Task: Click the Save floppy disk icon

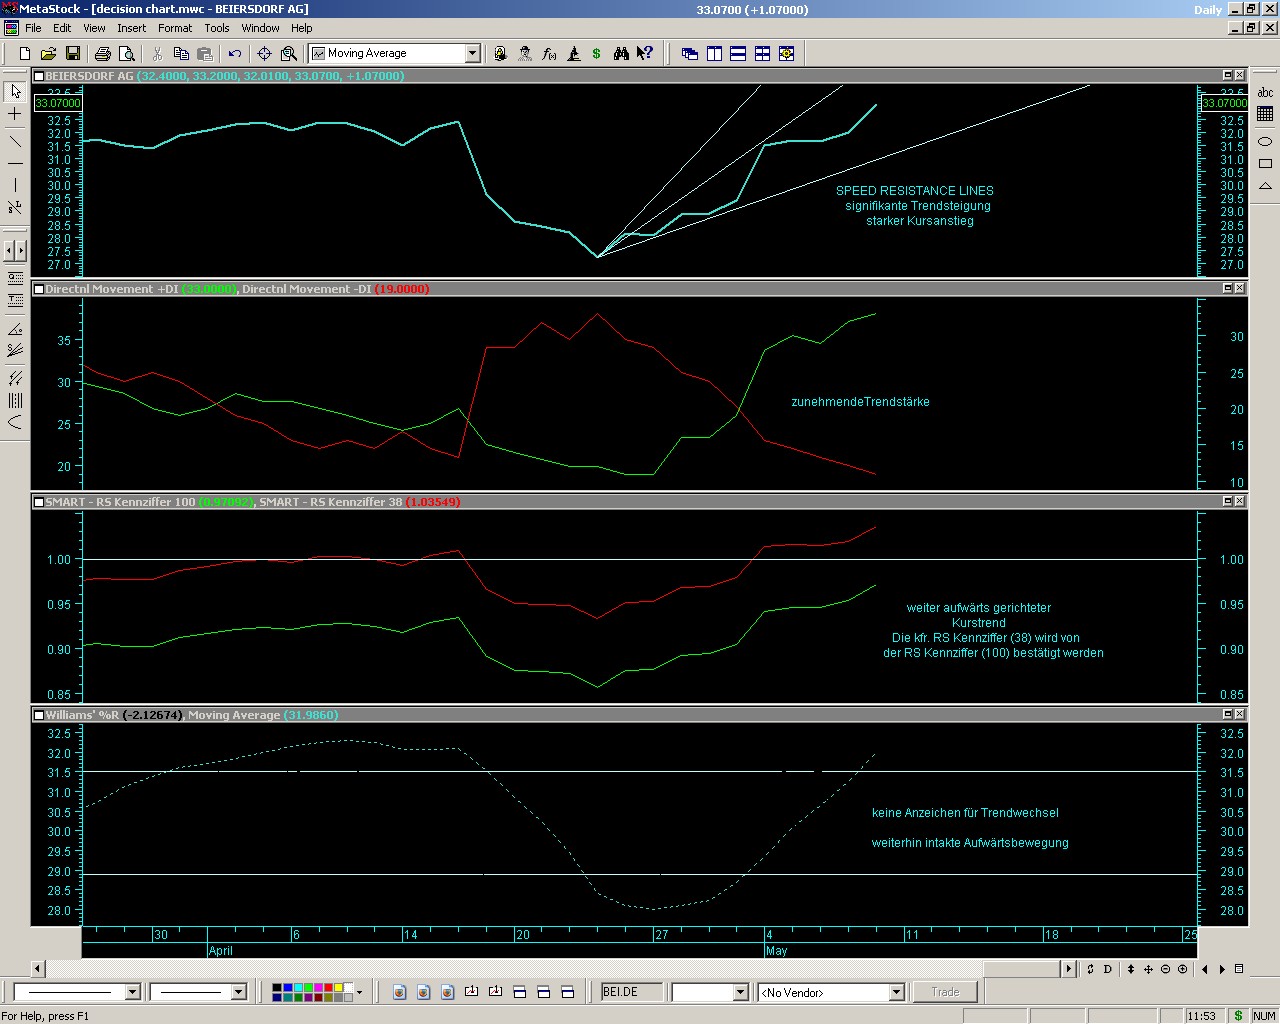Action: [x=72, y=54]
